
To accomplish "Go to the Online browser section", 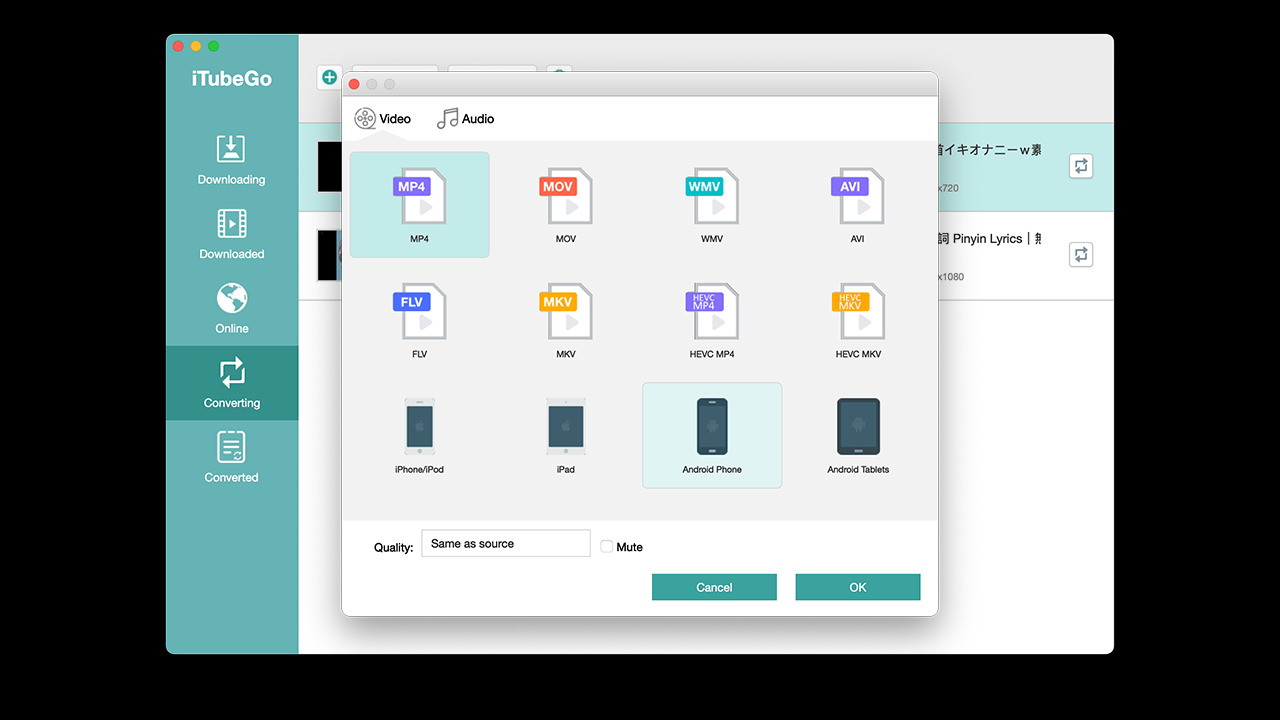I will tap(232, 308).
